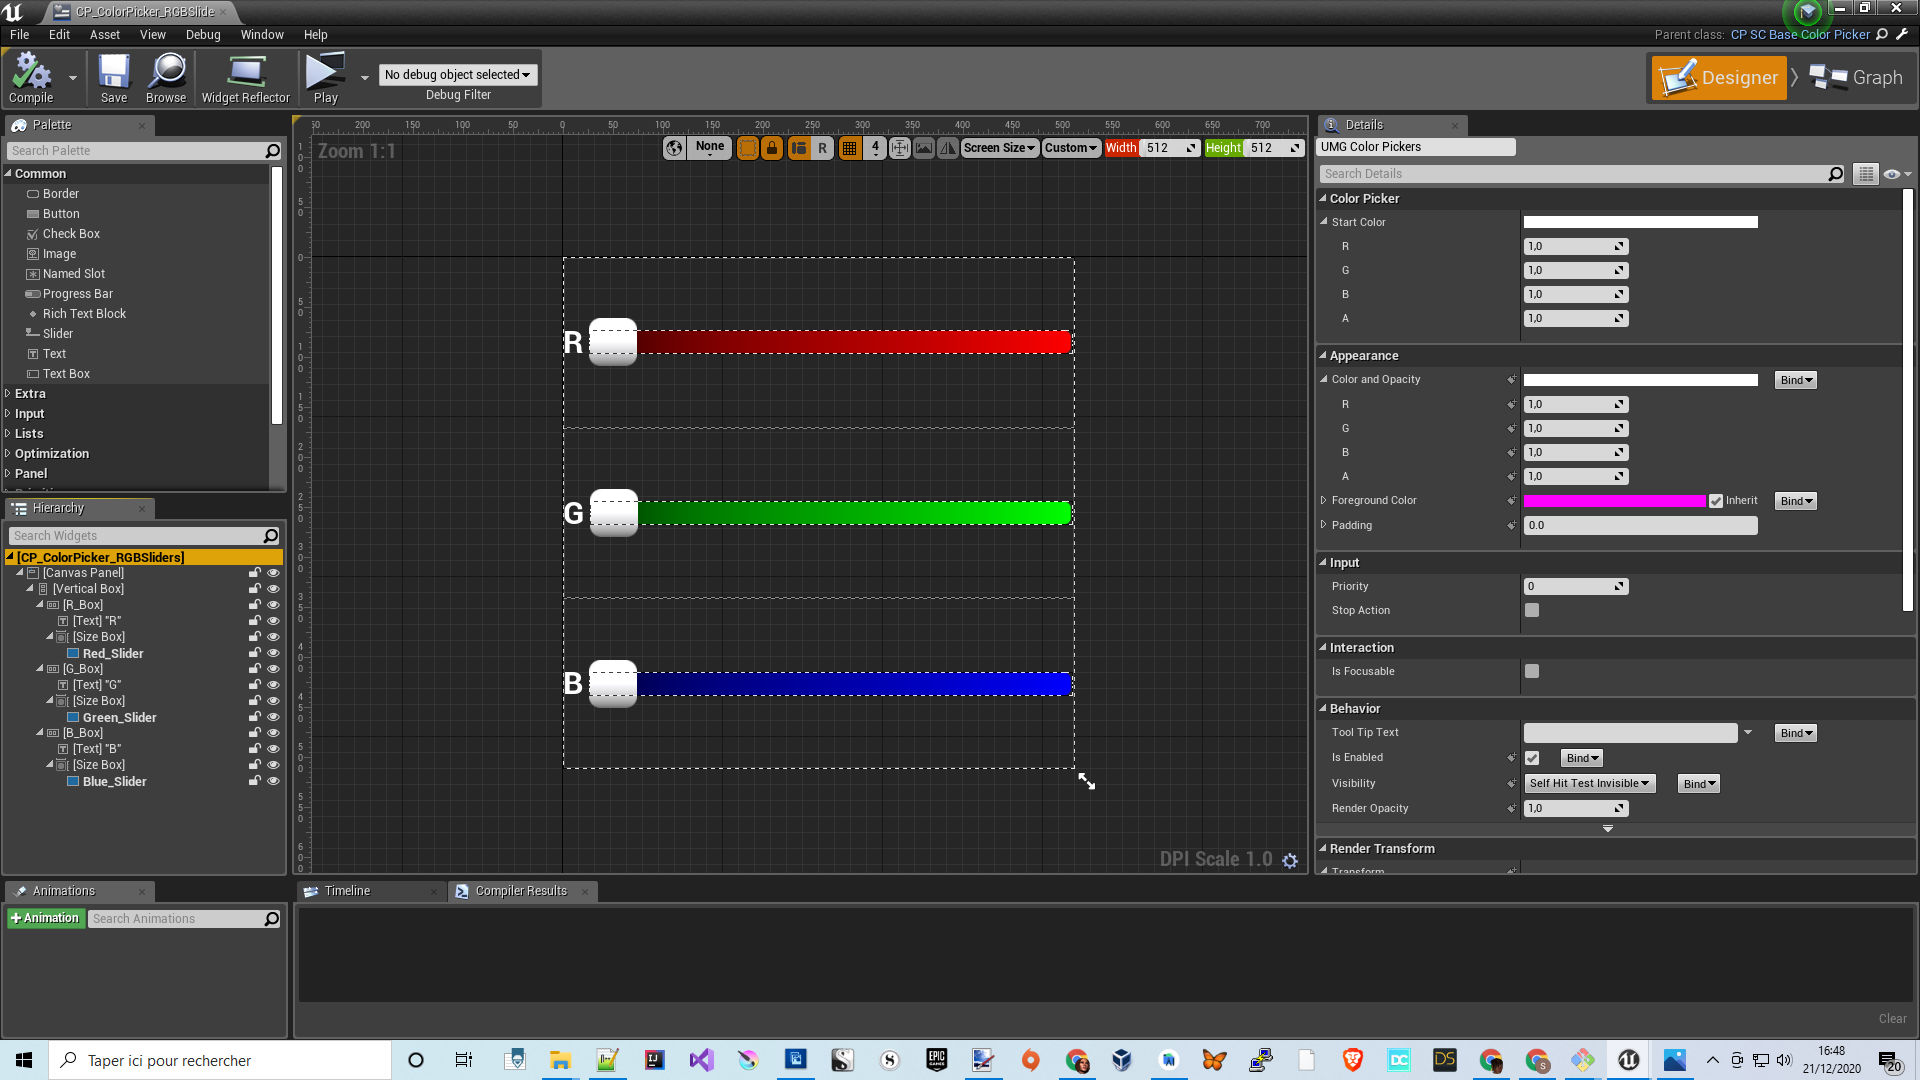Toggle Inherit checkbox for Foreground Color
The height and width of the screenshot is (1080, 1920).
[1716, 501]
